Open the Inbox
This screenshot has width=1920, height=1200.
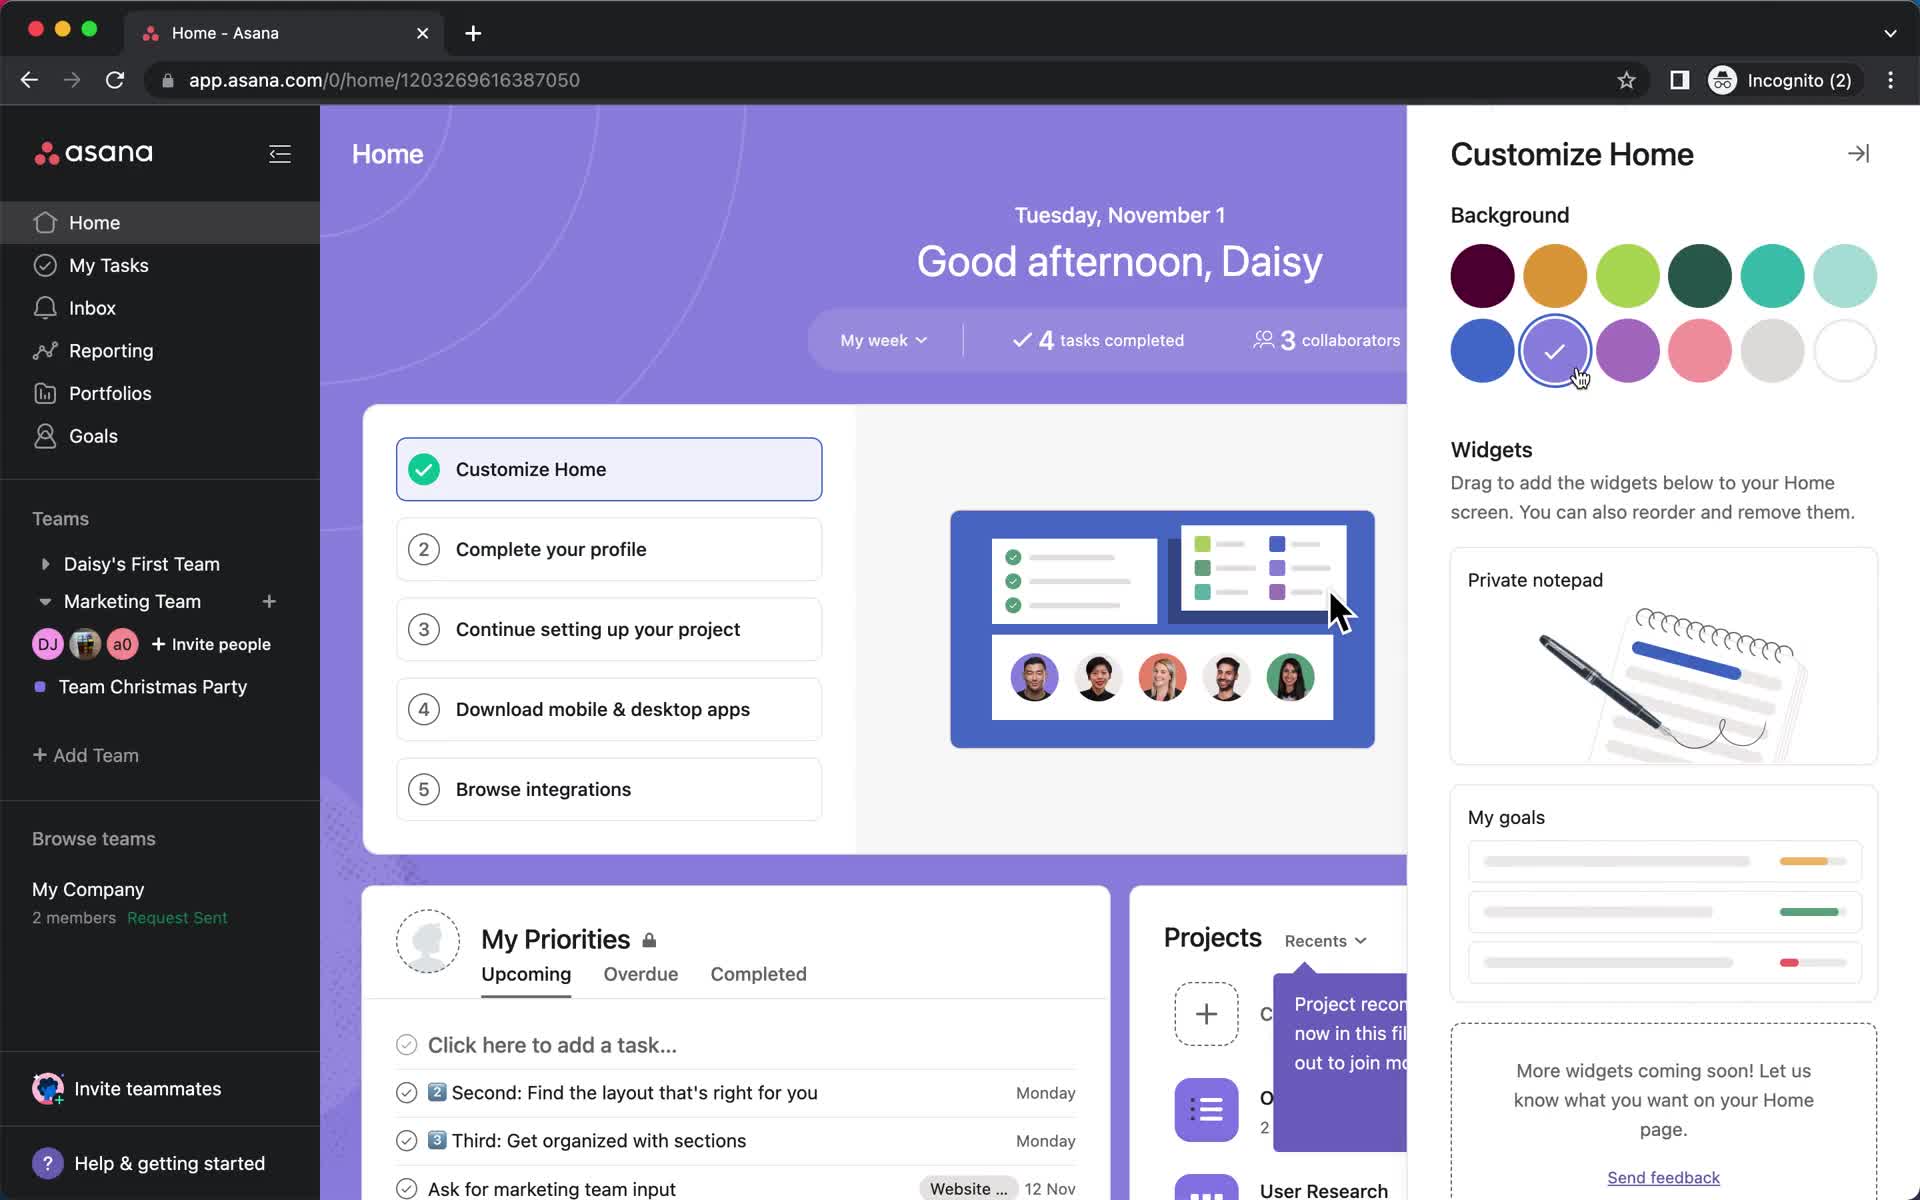(x=160, y=308)
